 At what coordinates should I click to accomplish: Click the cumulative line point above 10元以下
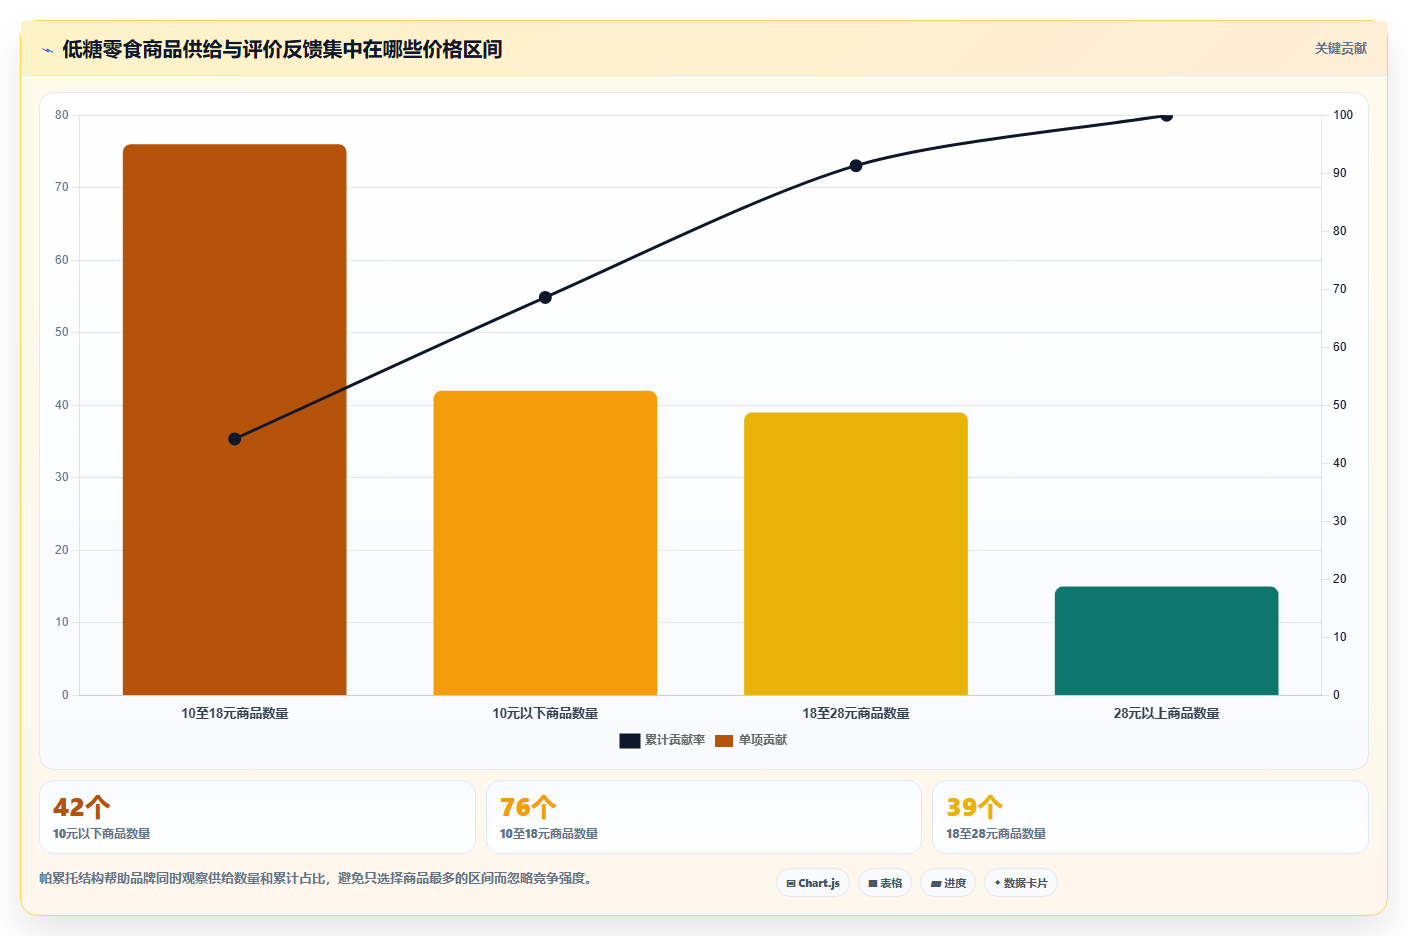(545, 298)
